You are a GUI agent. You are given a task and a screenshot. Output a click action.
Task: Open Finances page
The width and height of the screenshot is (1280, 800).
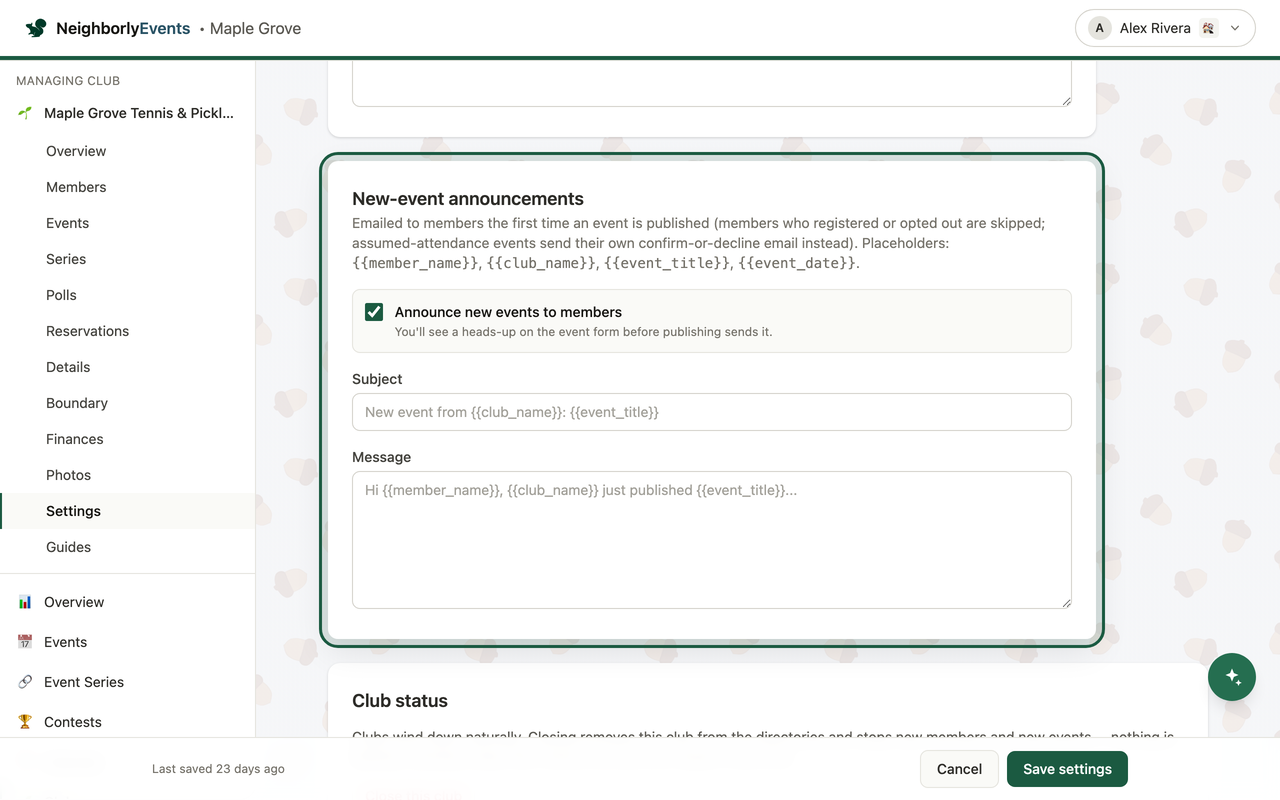tap(74, 439)
